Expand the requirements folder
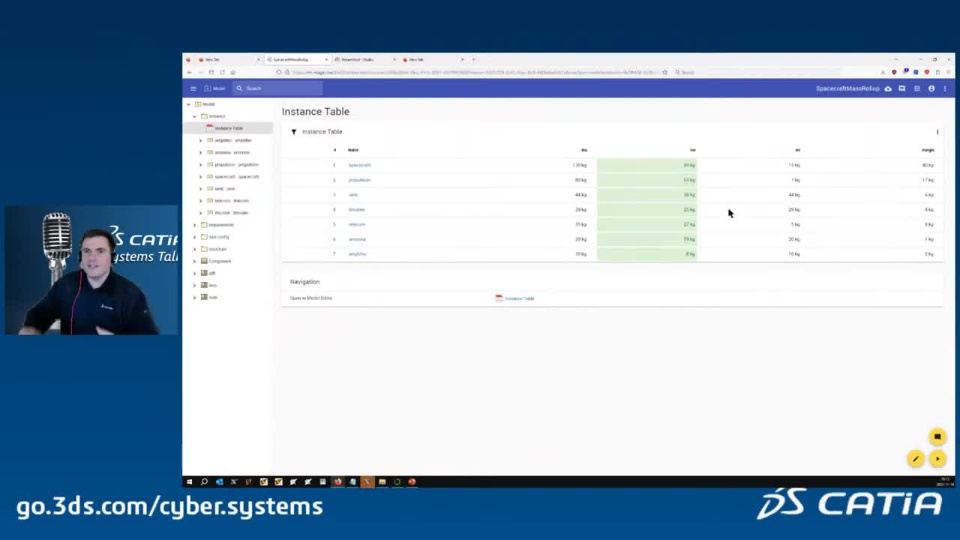The image size is (960, 540). tap(195, 225)
